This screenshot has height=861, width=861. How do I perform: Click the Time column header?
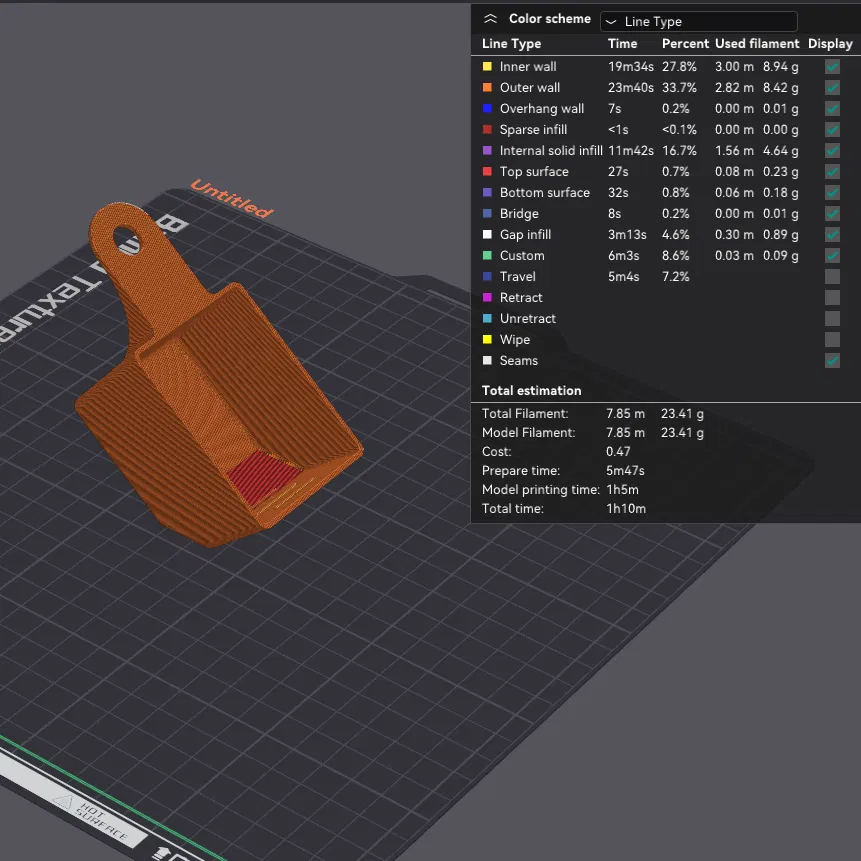click(x=622, y=43)
